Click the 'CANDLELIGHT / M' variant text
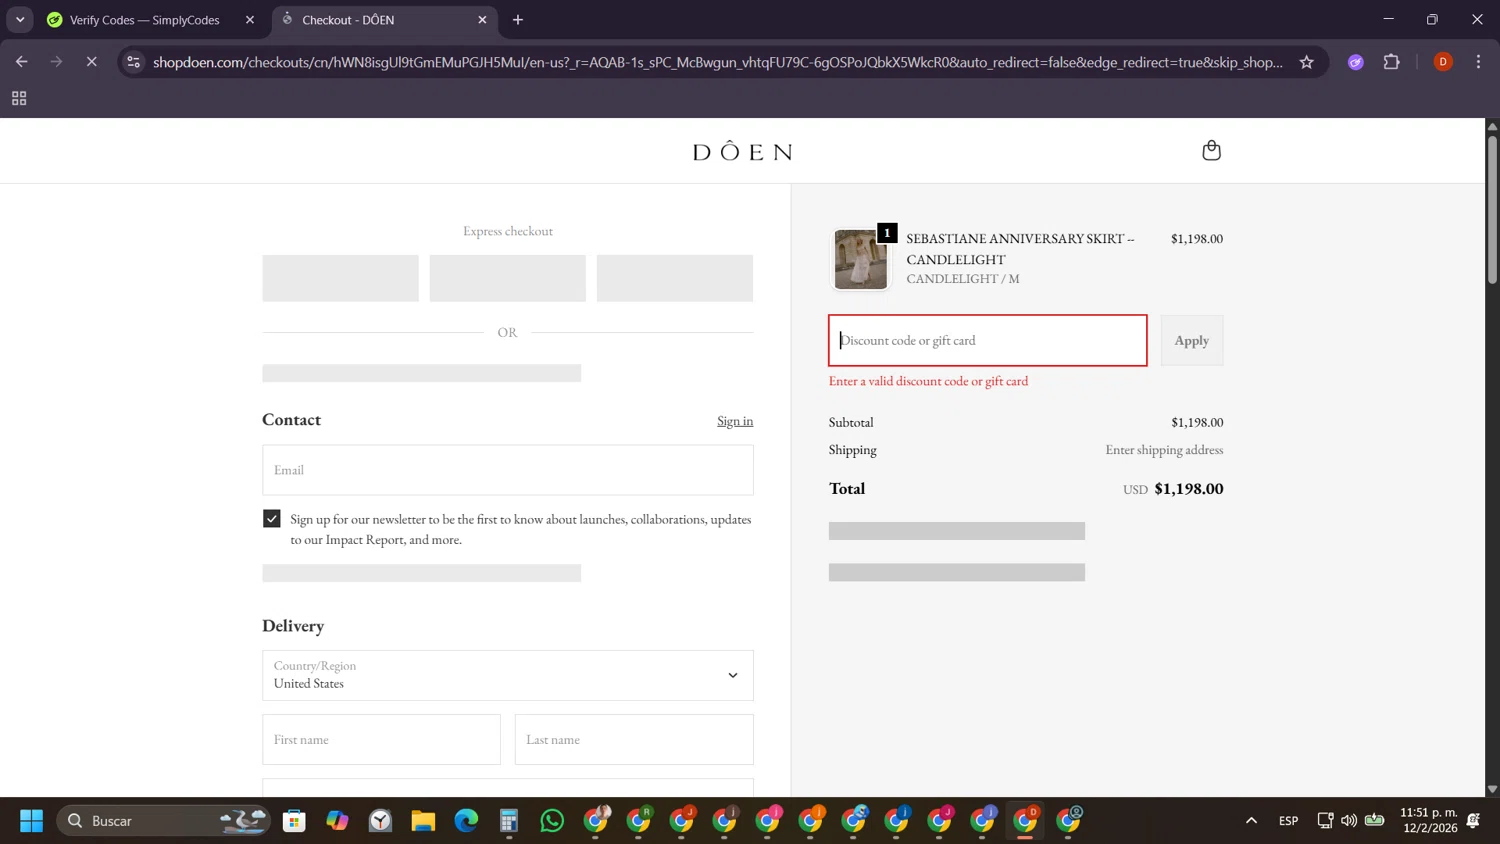Image resolution: width=1500 pixels, height=844 pixels. 963,279
